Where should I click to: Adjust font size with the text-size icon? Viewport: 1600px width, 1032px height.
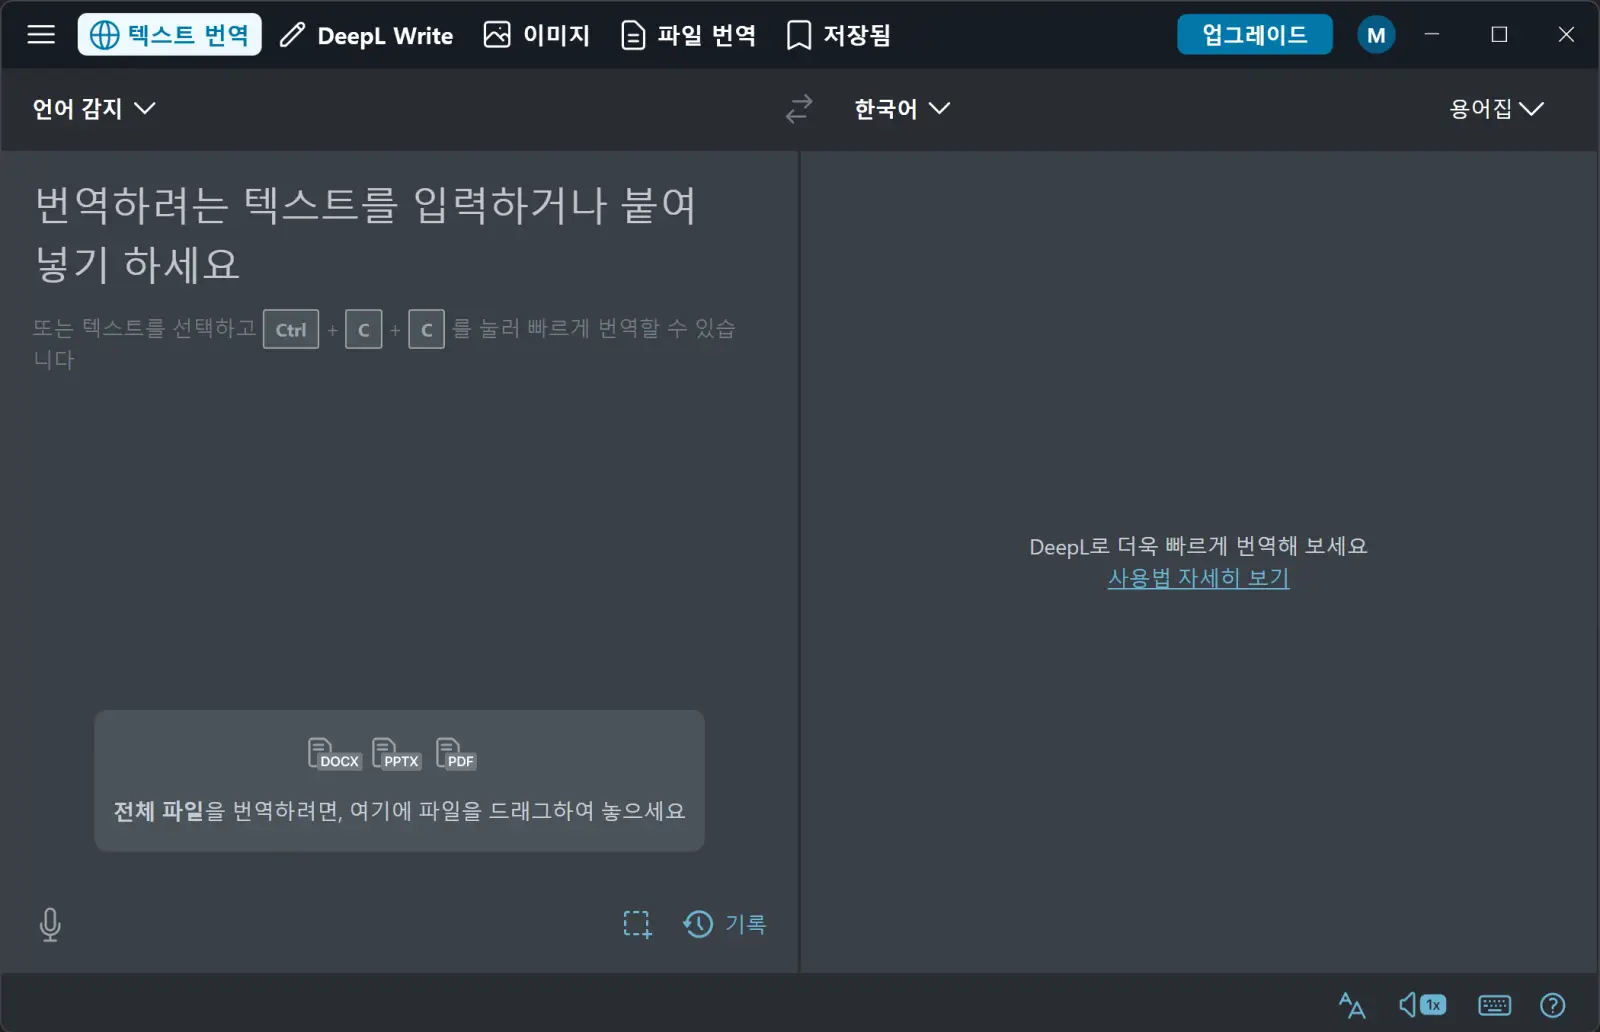click(1352, 1005)
